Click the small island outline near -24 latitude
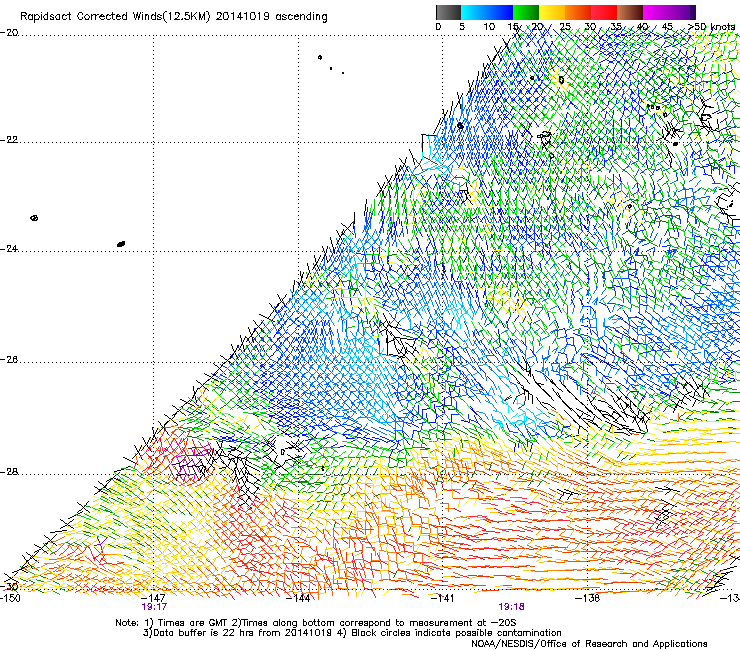The image size is (740, 650). click(x=121, y=244)
